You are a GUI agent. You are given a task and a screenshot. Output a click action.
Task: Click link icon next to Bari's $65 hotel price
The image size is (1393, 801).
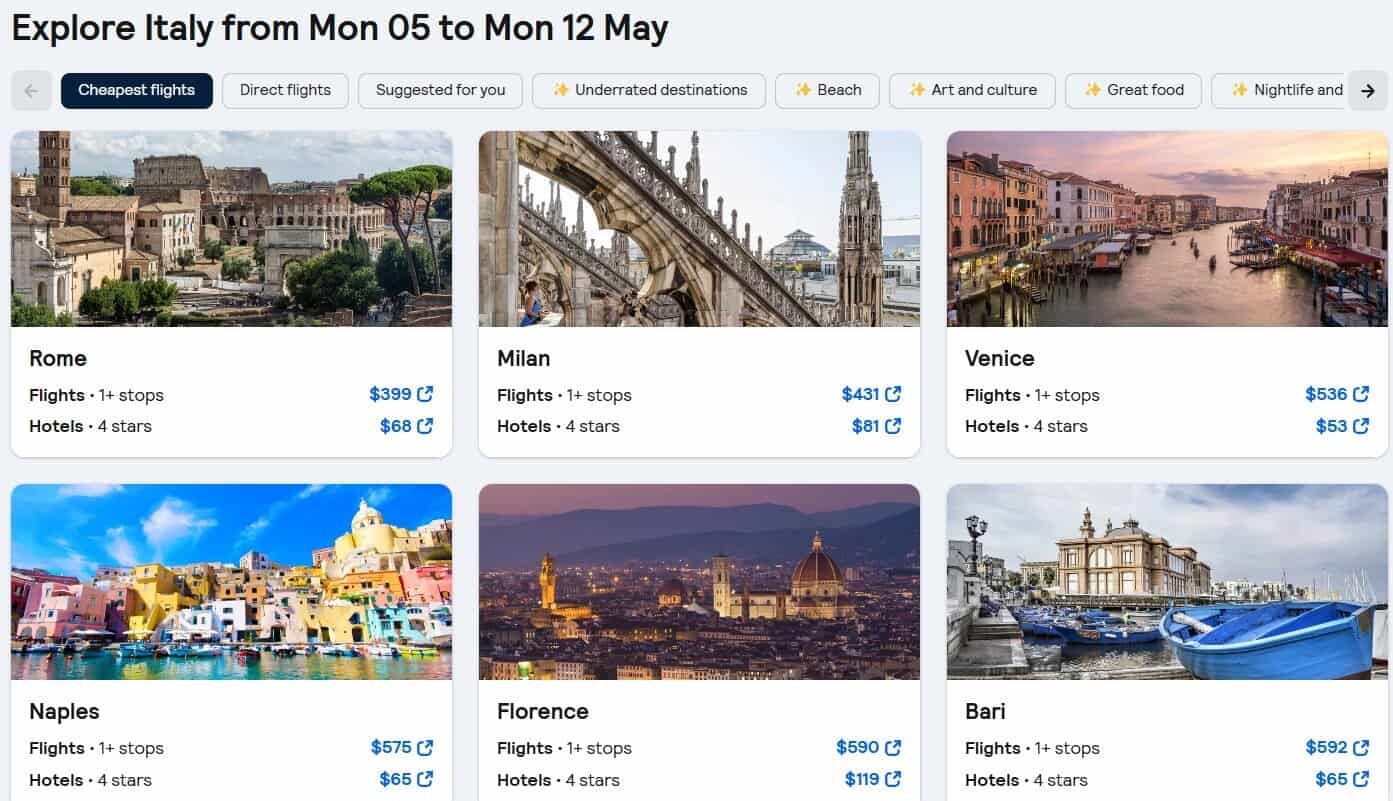pos(1363,779)
